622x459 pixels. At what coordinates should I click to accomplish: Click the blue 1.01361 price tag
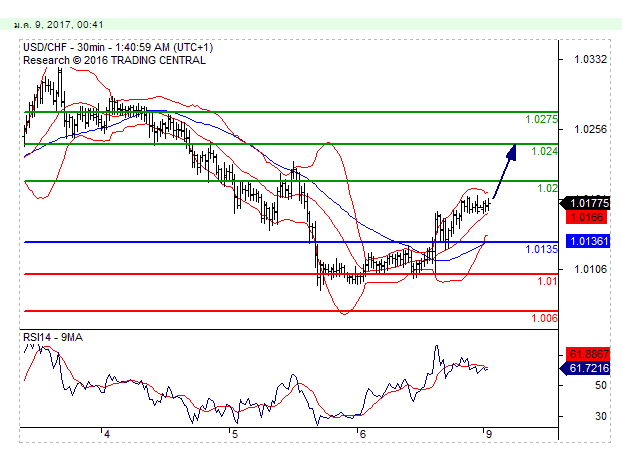click(x=587, y=241)
